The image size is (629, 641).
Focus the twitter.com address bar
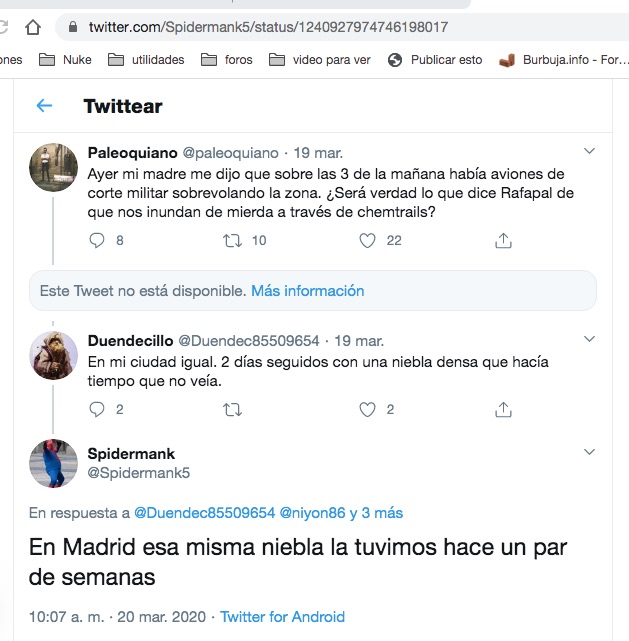click(x=268, y=27)
